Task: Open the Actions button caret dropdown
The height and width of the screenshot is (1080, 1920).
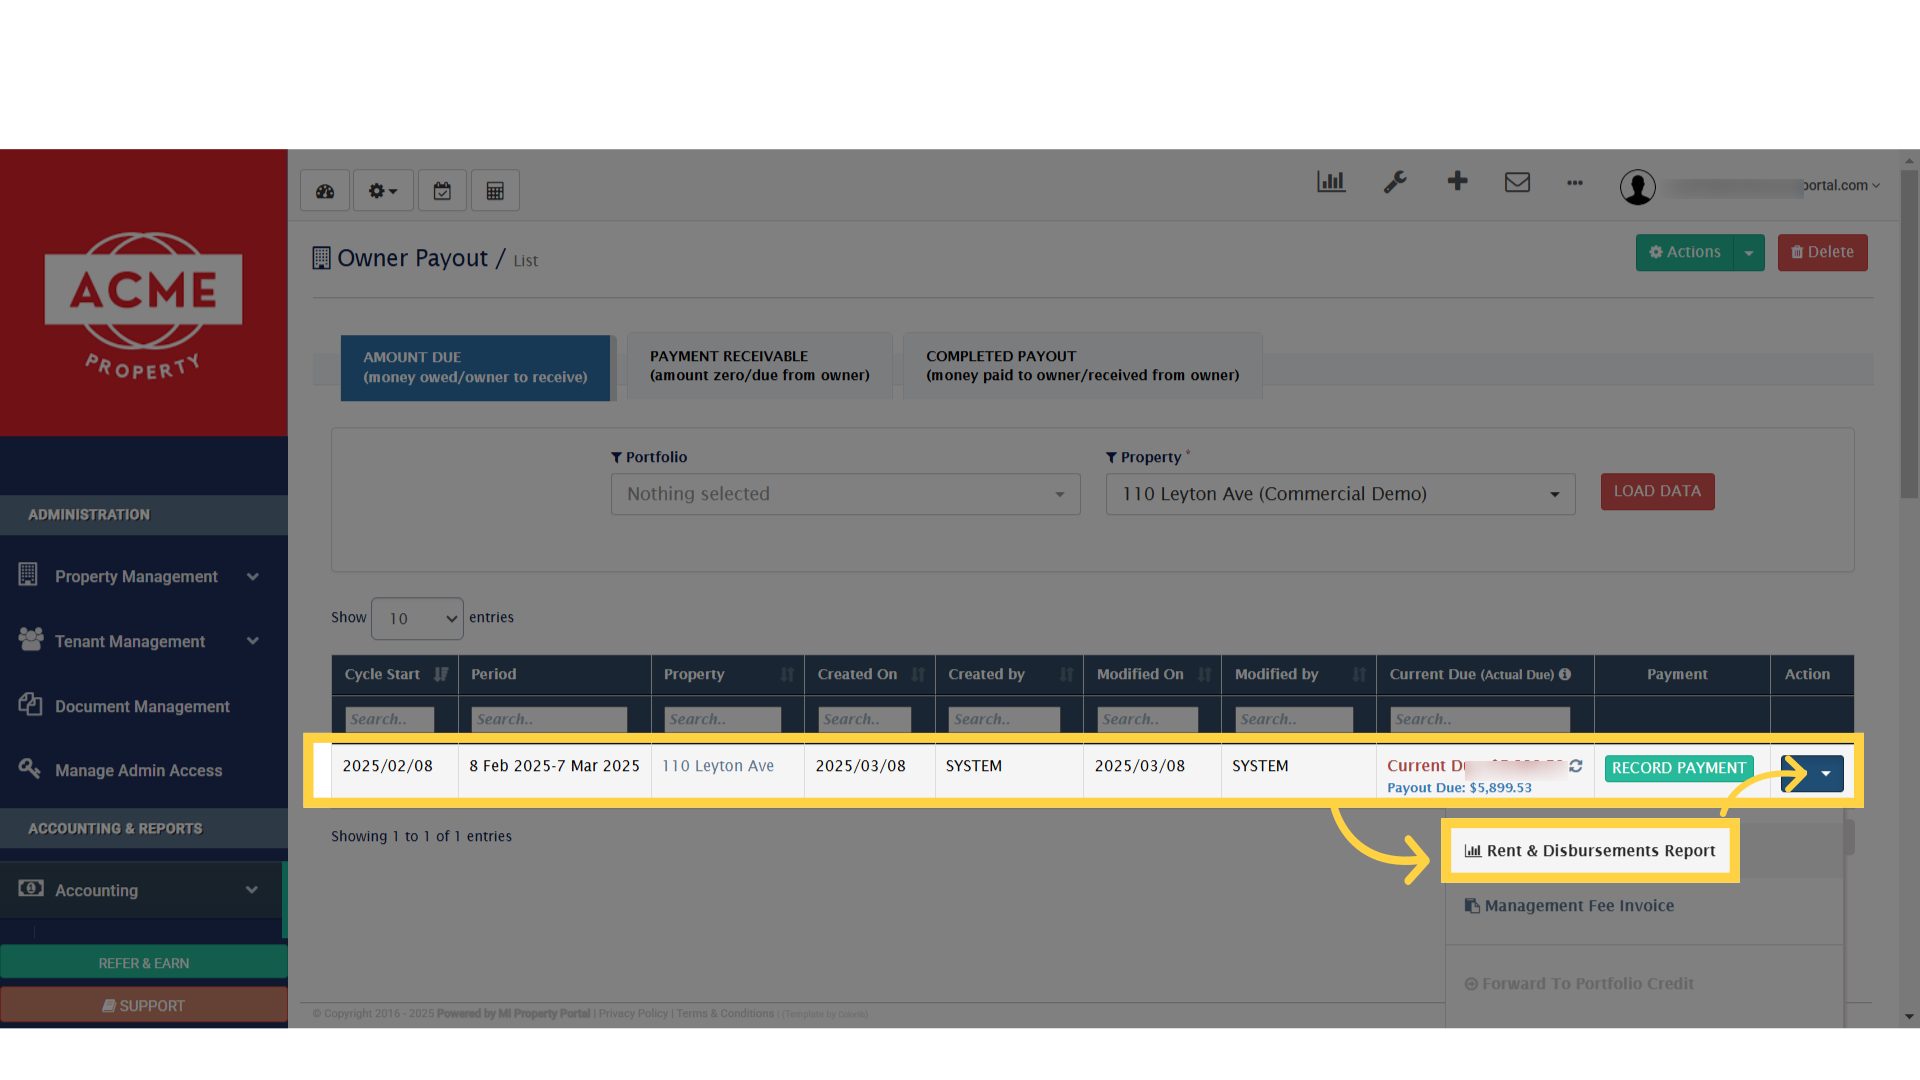Action: tap(1749, 253)
